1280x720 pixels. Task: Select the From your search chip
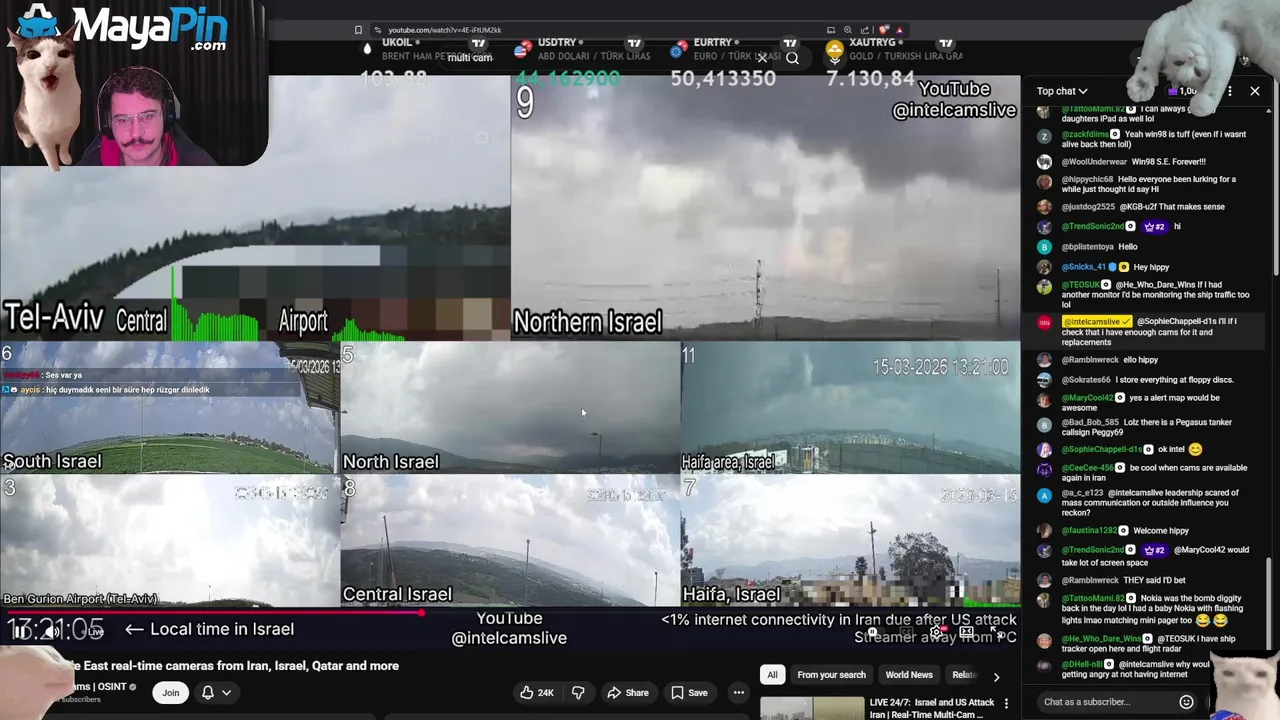831,675
